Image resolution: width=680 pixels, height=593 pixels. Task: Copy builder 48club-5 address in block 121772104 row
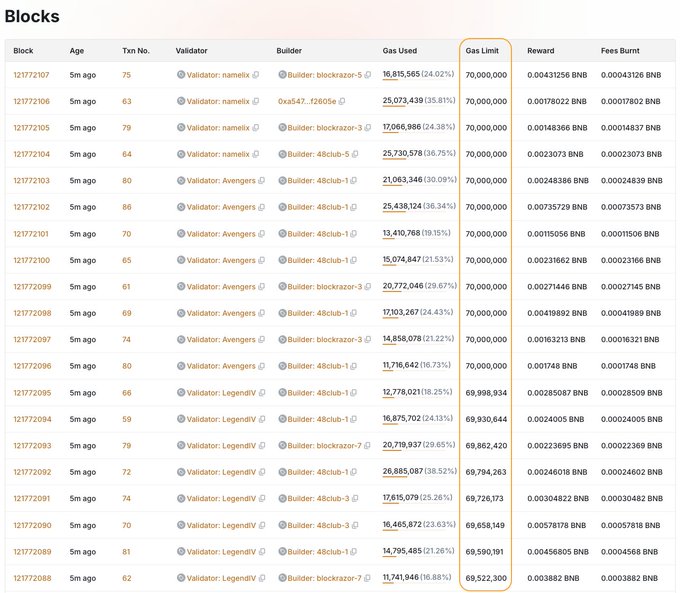(355, 154)
